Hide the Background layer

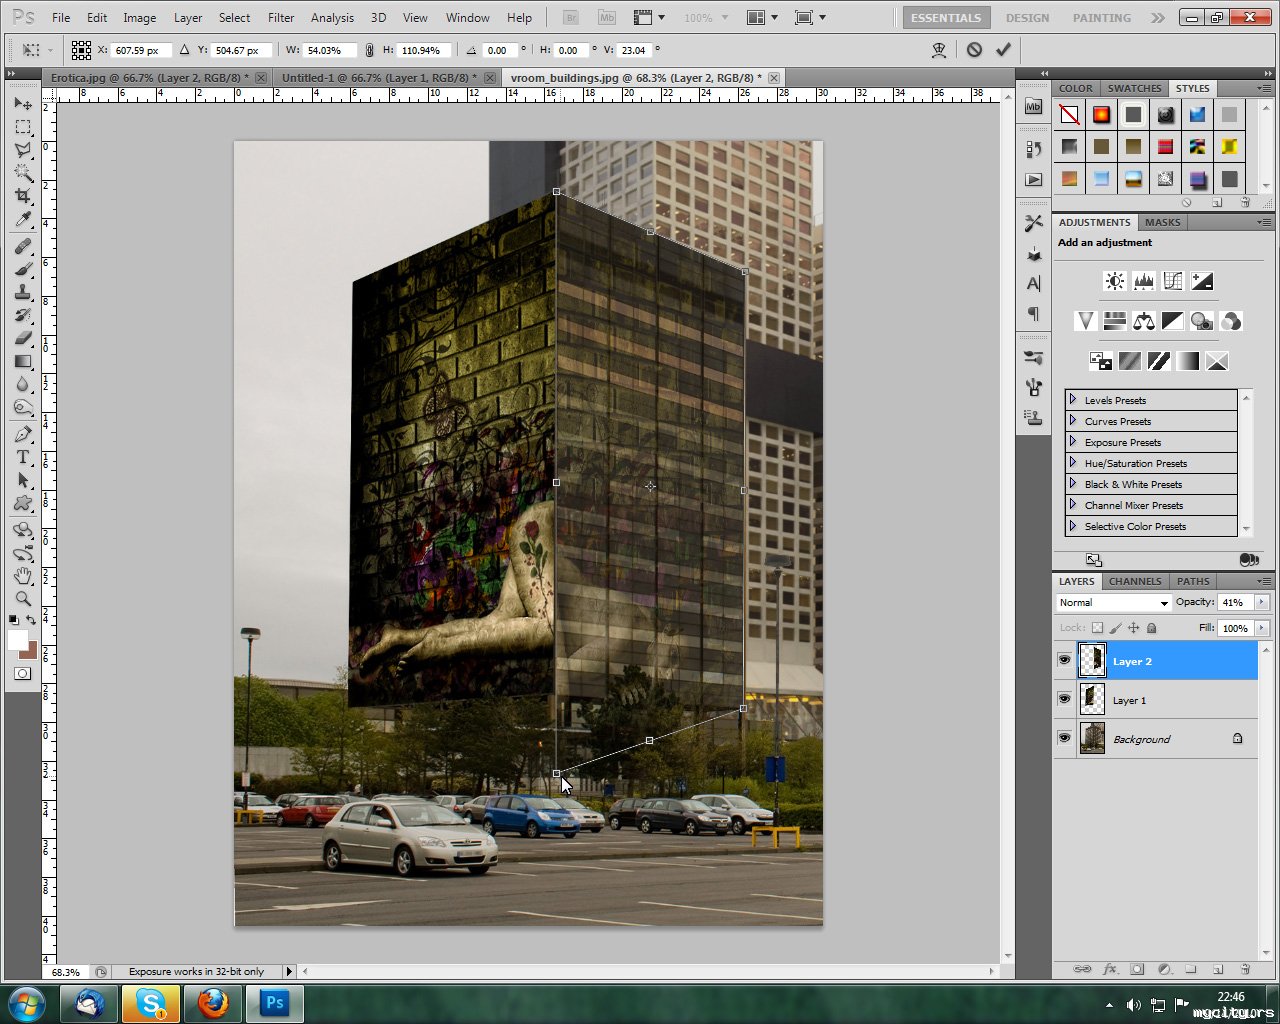[1064, 739]
